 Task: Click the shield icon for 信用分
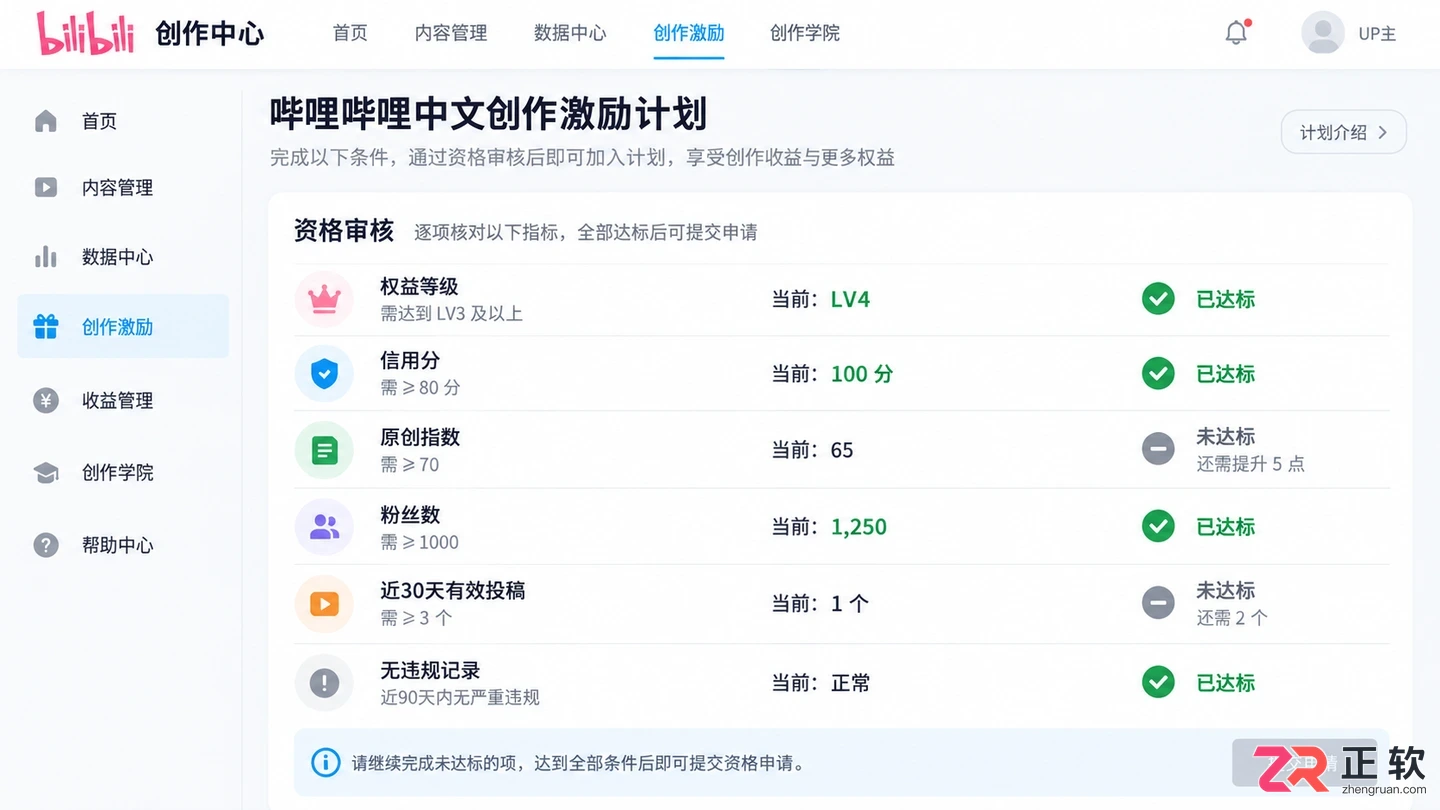[x=324, y=374]
